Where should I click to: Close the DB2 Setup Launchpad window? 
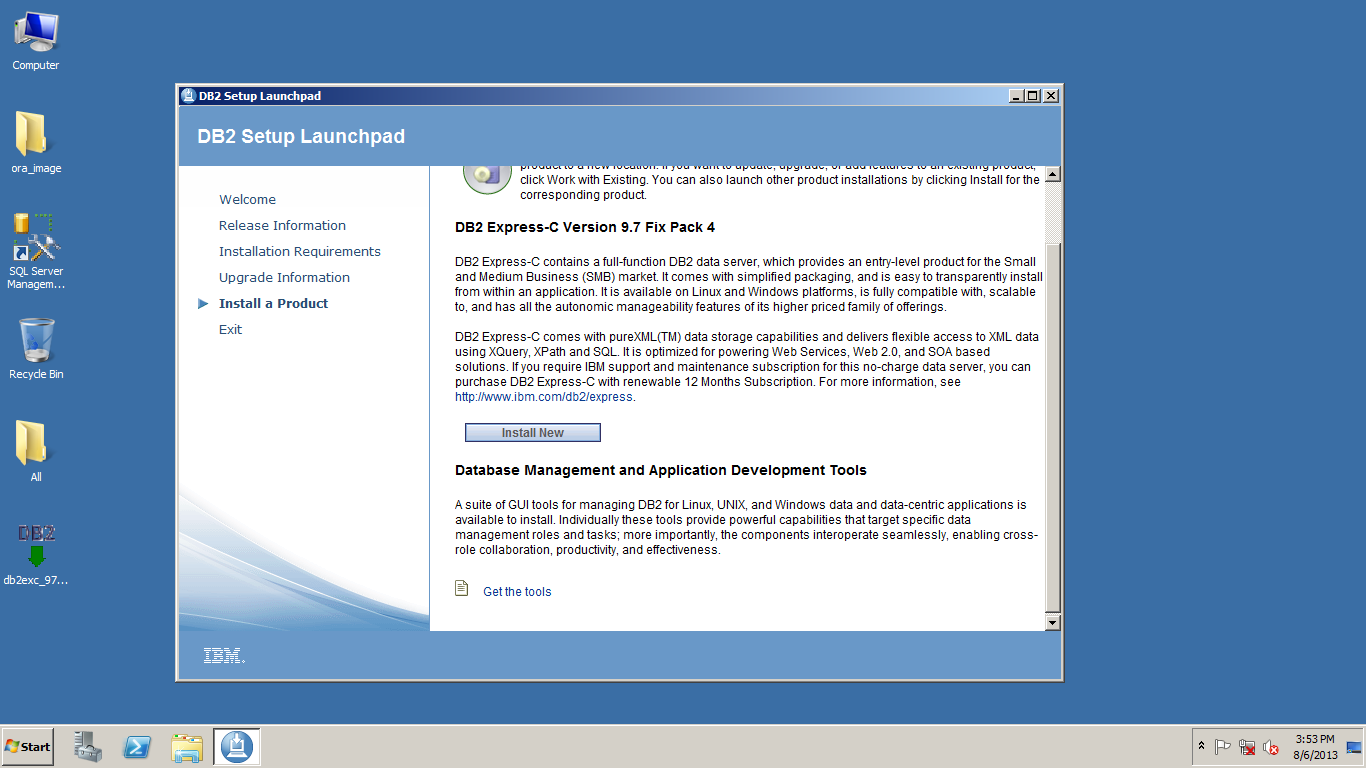[x=1050, y=96]
